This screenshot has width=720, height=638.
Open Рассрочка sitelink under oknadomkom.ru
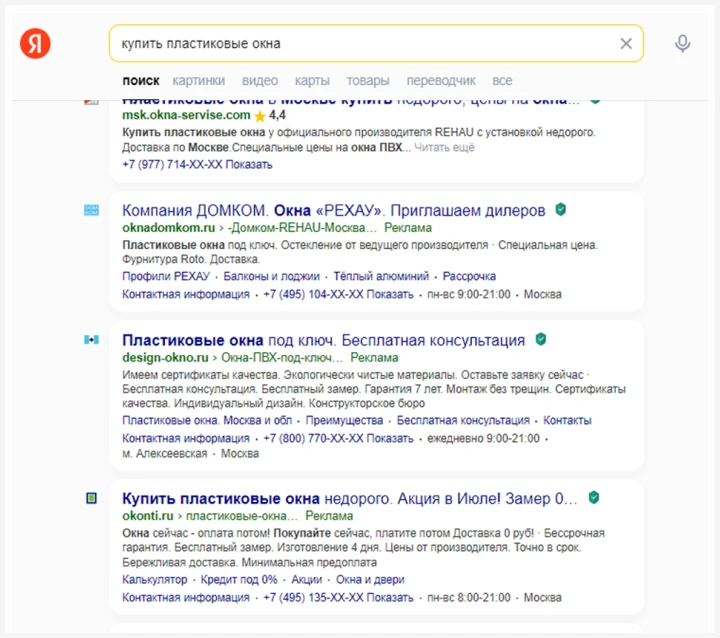coord(469,276)
